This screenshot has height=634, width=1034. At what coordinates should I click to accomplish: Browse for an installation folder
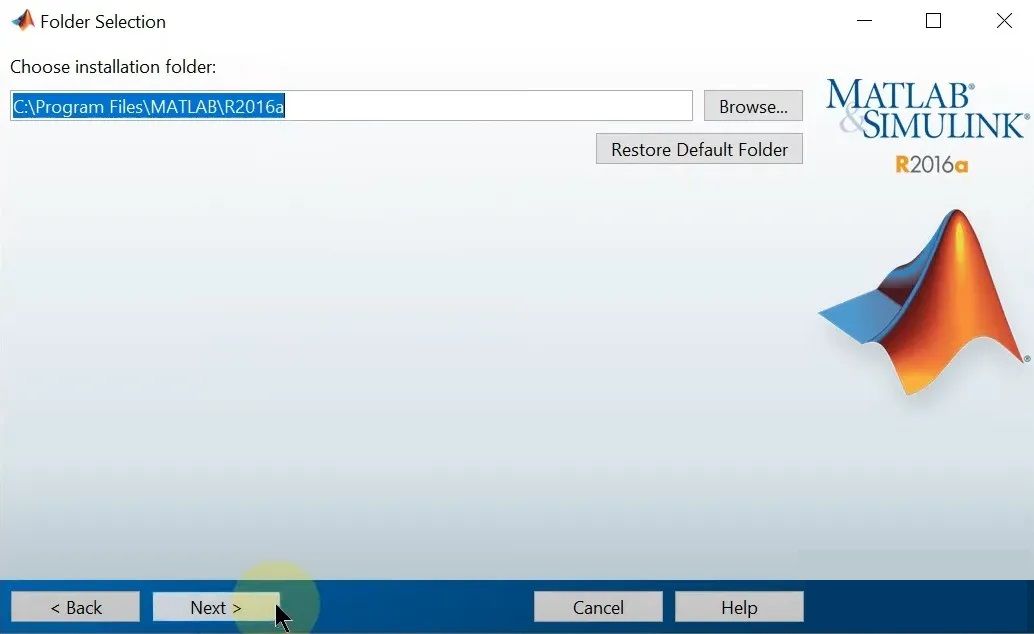tap(753, 106)
